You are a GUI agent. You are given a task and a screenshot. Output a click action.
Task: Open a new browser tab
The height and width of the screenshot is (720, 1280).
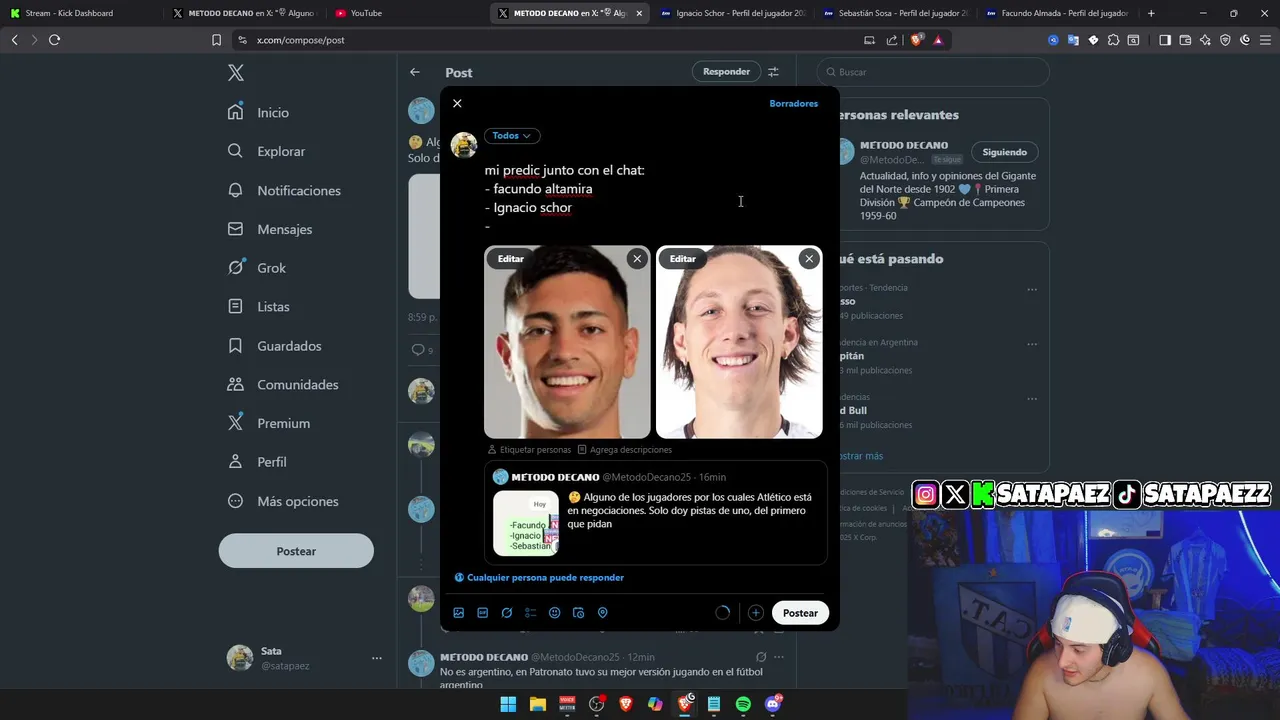click(1151, 13)
